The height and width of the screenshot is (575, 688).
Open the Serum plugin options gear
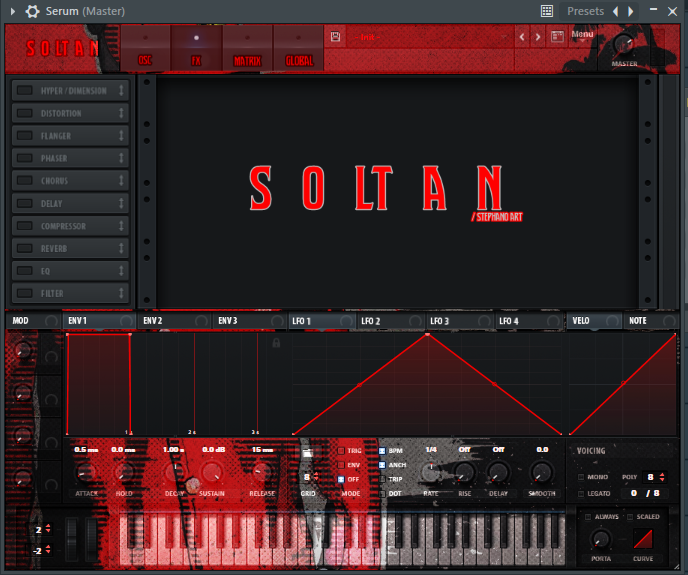pyautogui.click(x=32, y=11)
